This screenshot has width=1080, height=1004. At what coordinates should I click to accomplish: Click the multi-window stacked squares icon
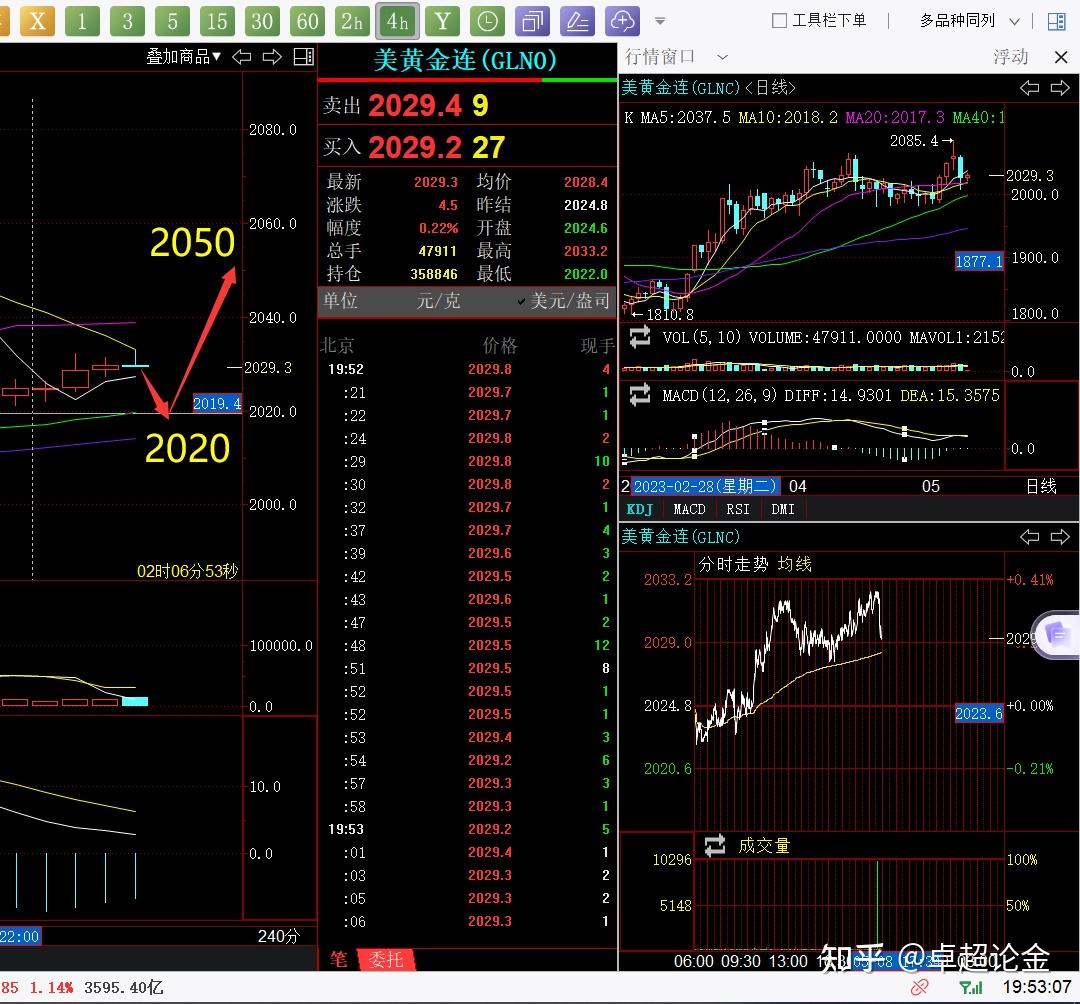pos(532,21)
